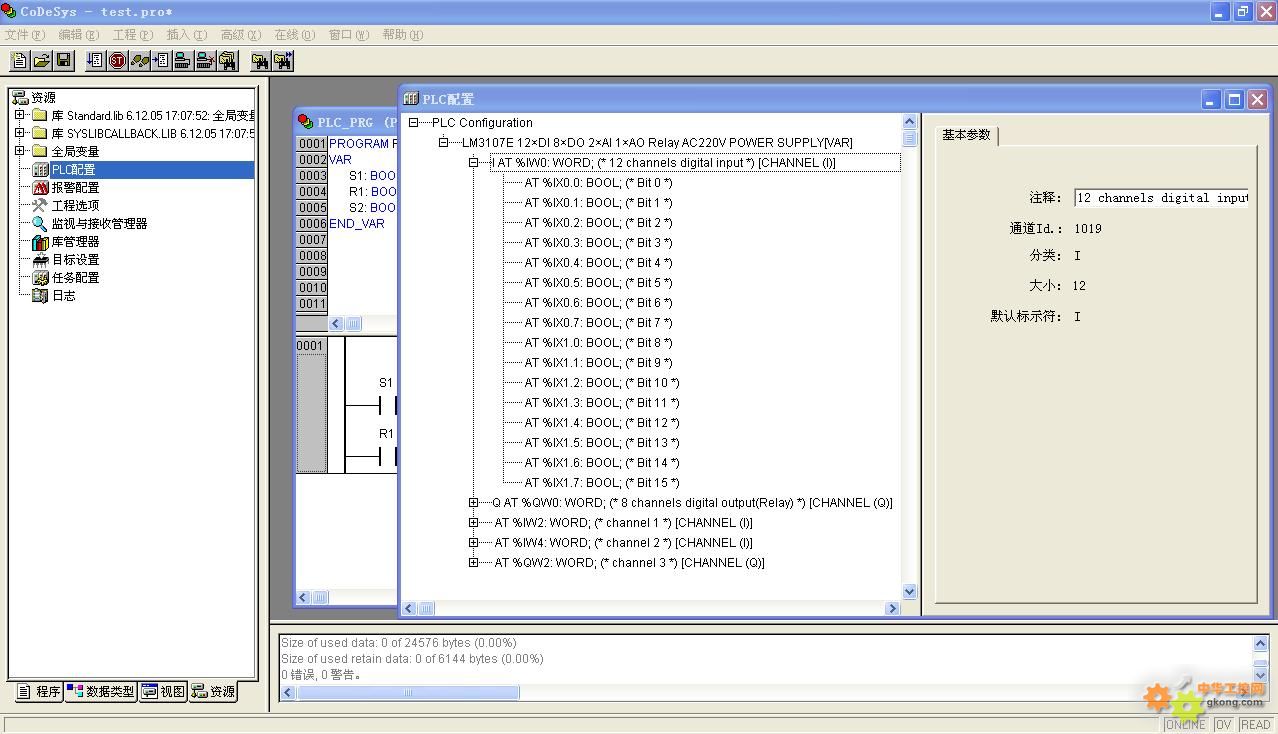Expand the 库 SYSLIBCALLBACK.LIB node
This screenshot has height=734, width=1278.
pos(19,133)
